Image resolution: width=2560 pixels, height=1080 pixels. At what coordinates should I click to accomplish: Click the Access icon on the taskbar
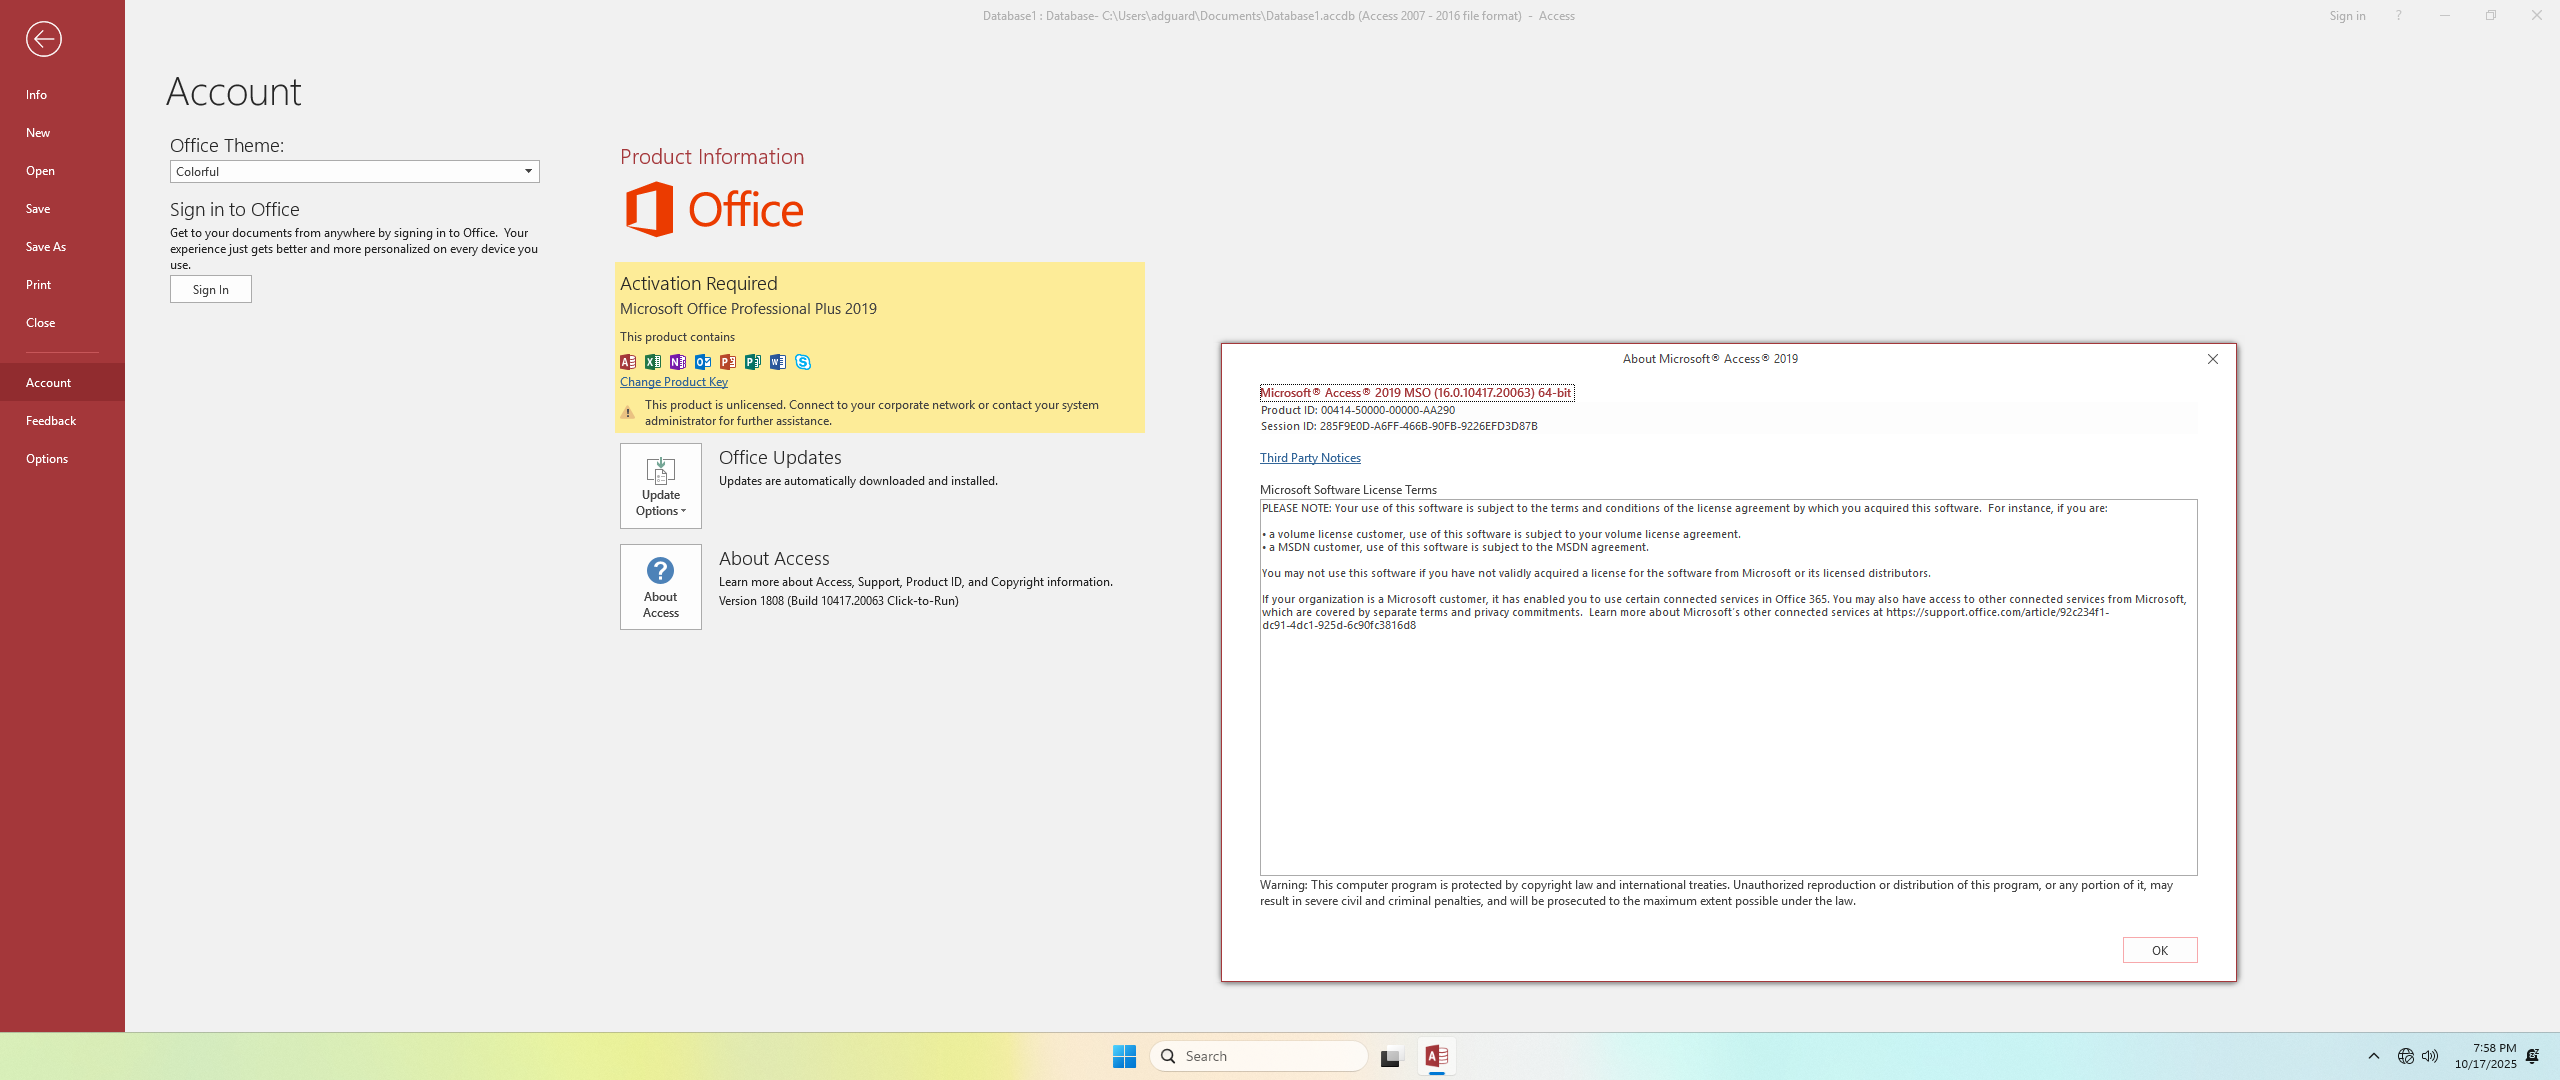click(1436, 1056)
